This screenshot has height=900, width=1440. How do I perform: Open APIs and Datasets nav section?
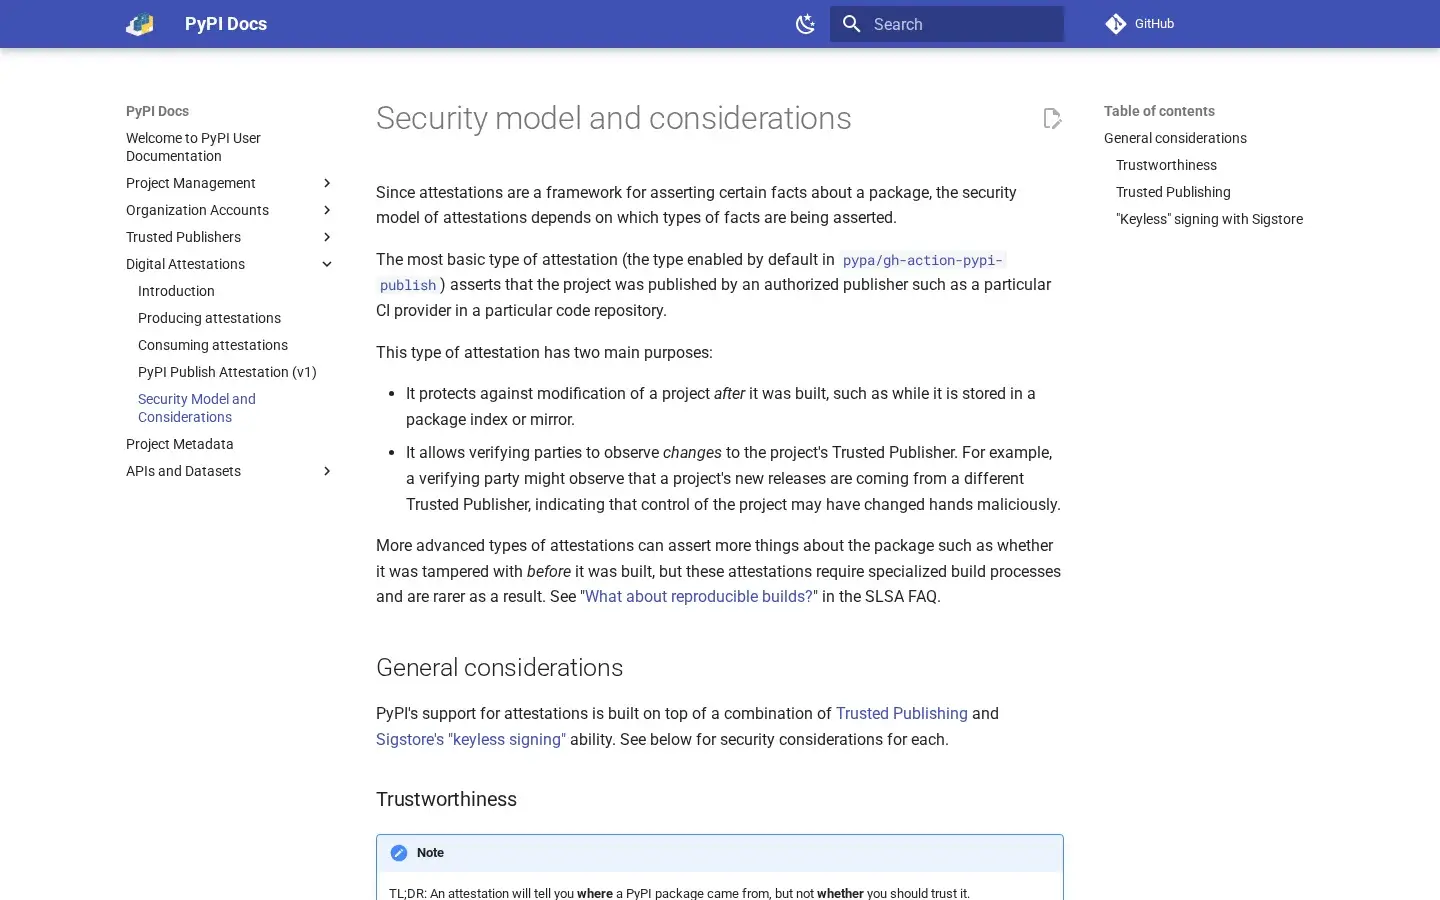184,471
